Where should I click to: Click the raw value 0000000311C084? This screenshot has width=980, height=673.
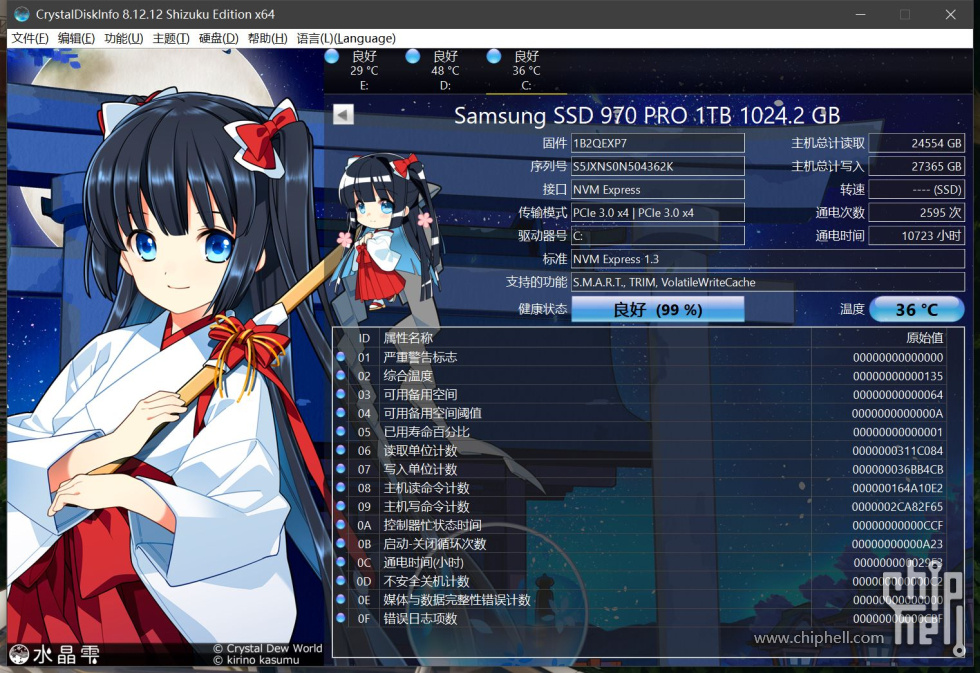(x=898, y=451)
